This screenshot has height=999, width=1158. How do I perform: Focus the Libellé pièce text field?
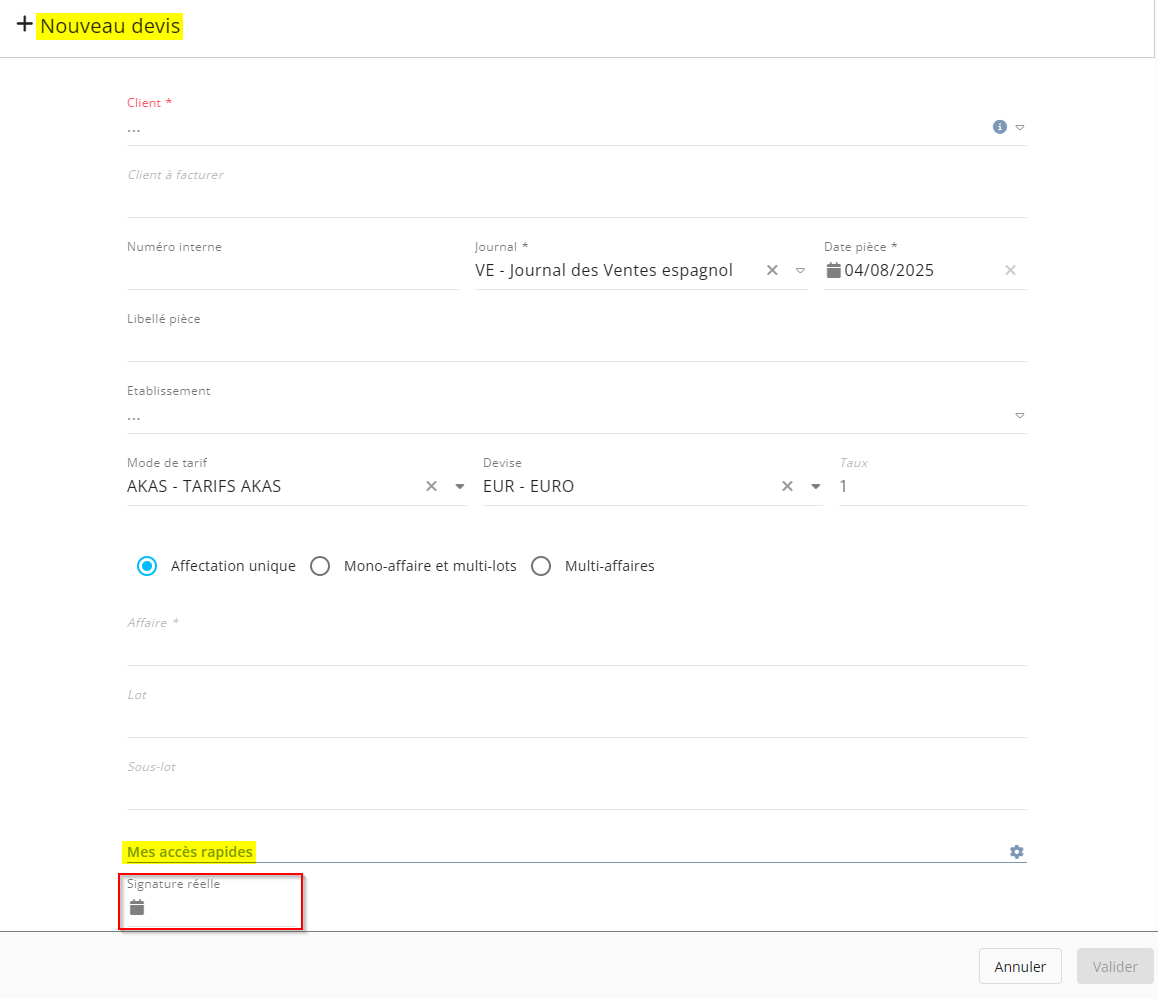coord(576,344)
